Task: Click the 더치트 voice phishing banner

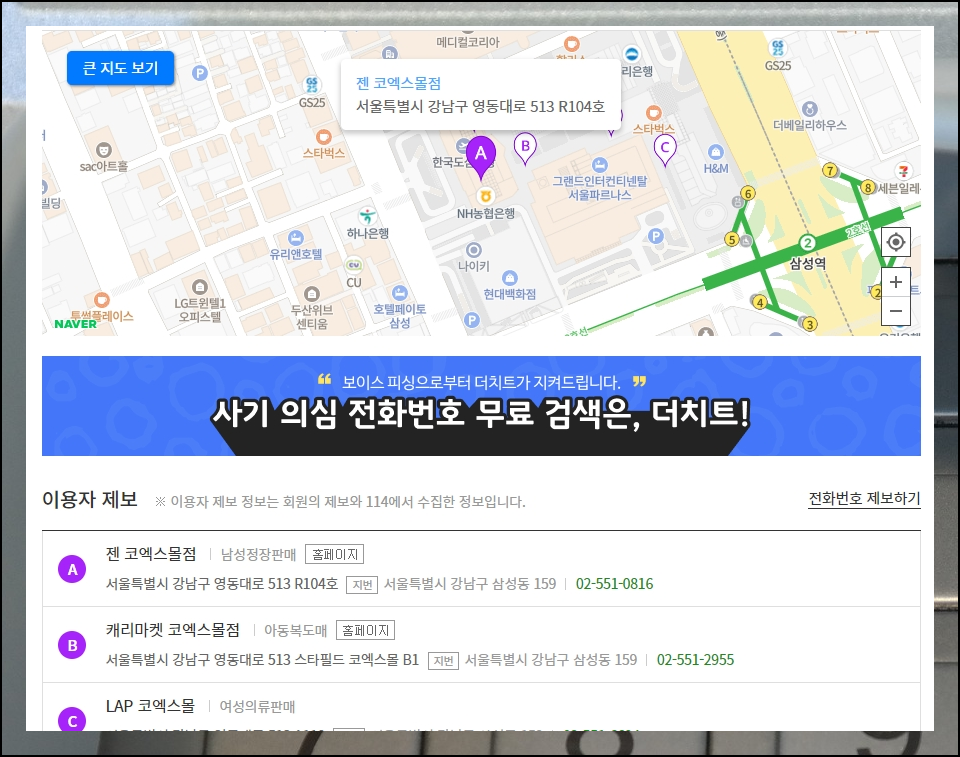Action: pyautogui.click(x=481, y=406)
